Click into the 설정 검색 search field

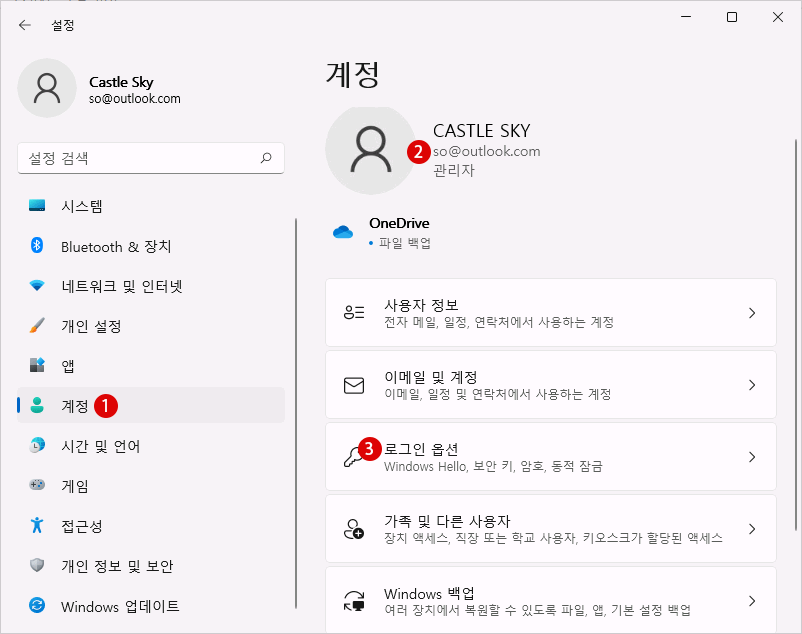point(151,158)
